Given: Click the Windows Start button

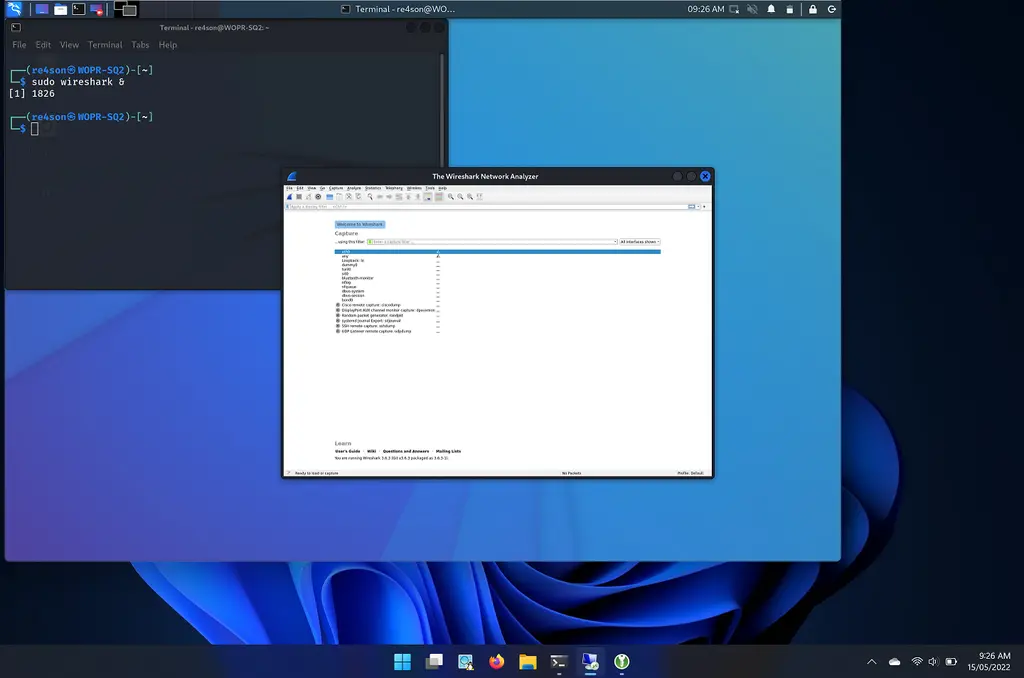Looking at the screenshot, I should click(x=402, y=662).
